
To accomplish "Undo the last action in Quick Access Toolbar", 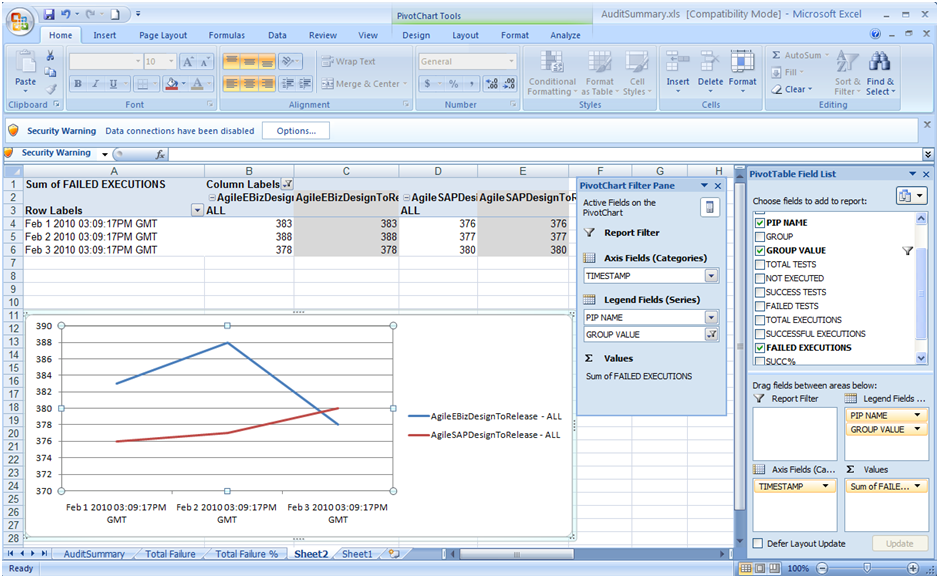I will [66, 14].
